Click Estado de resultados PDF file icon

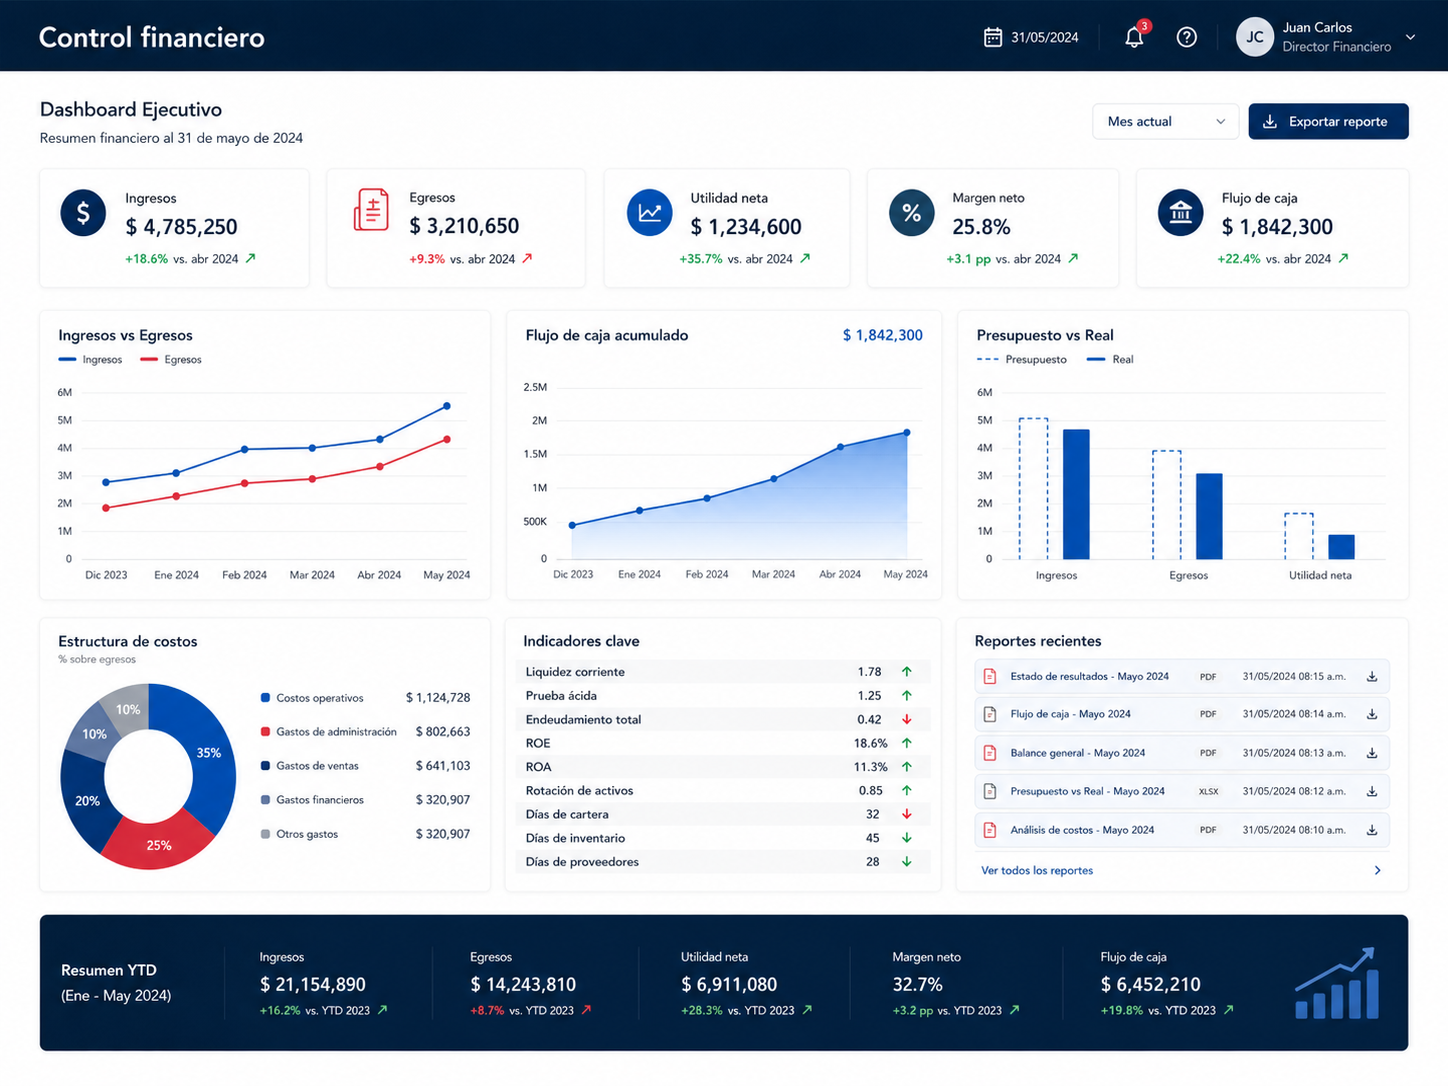[x=990, y=677]
